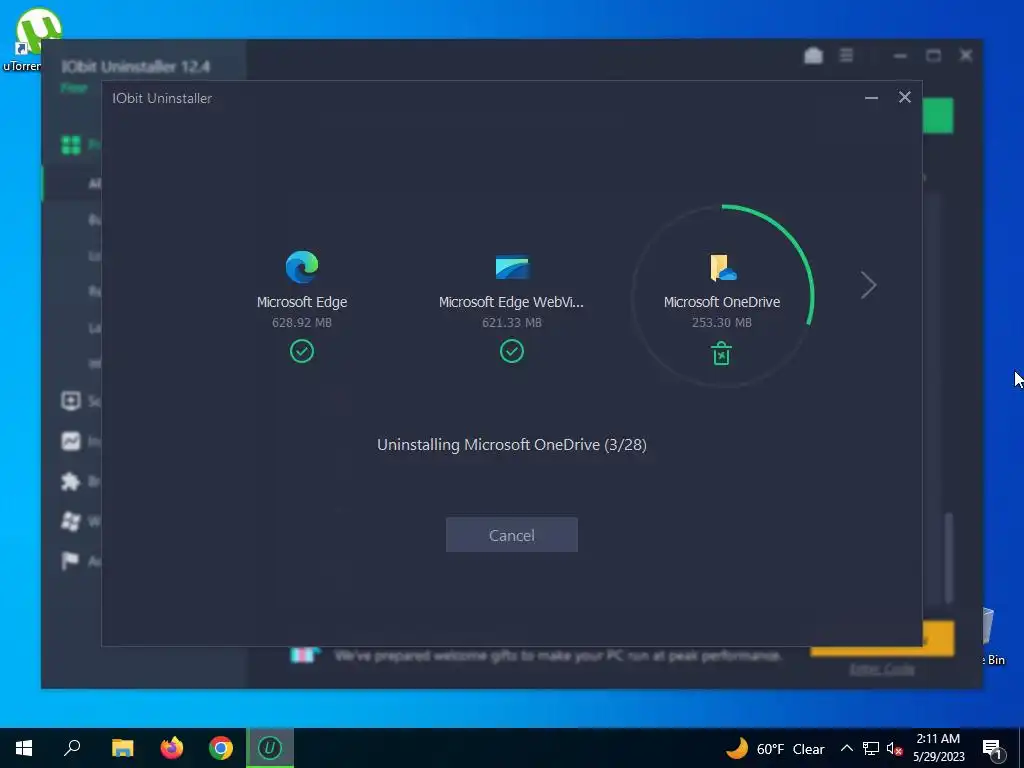Show hidden system tray icons

(x=846, y=748)
